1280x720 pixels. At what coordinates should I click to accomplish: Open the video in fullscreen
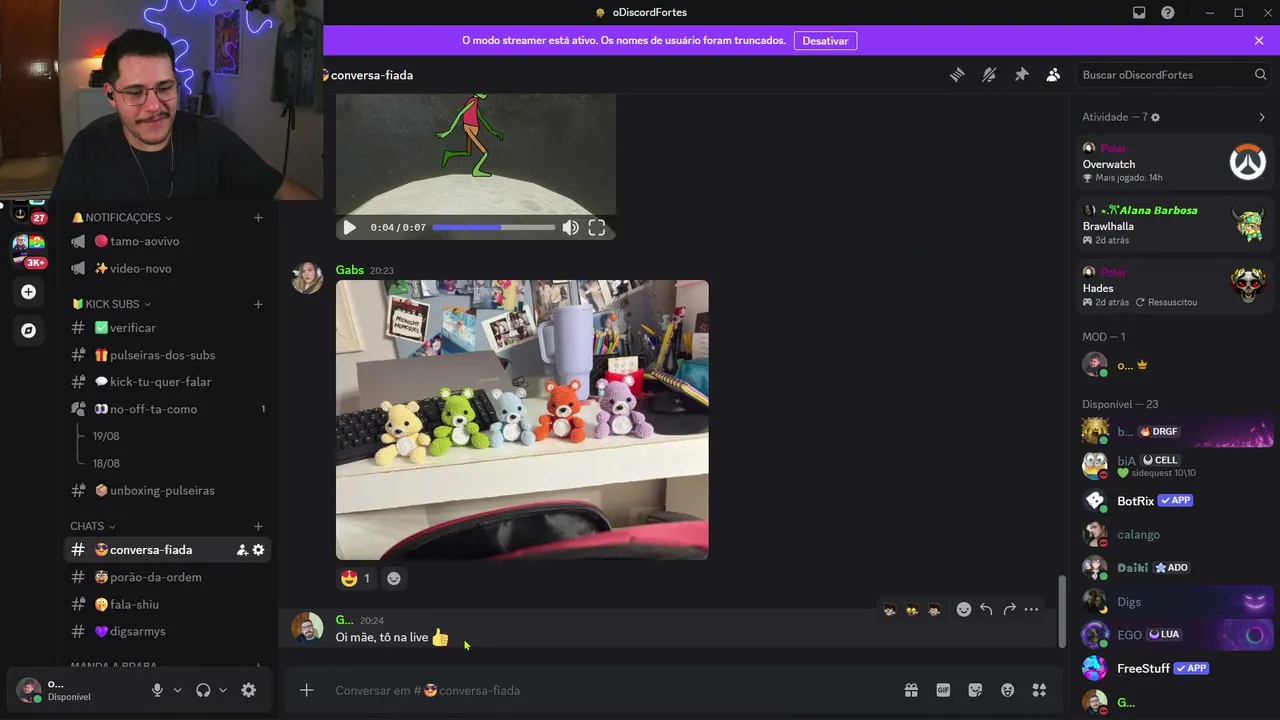(x=597, y=228)
